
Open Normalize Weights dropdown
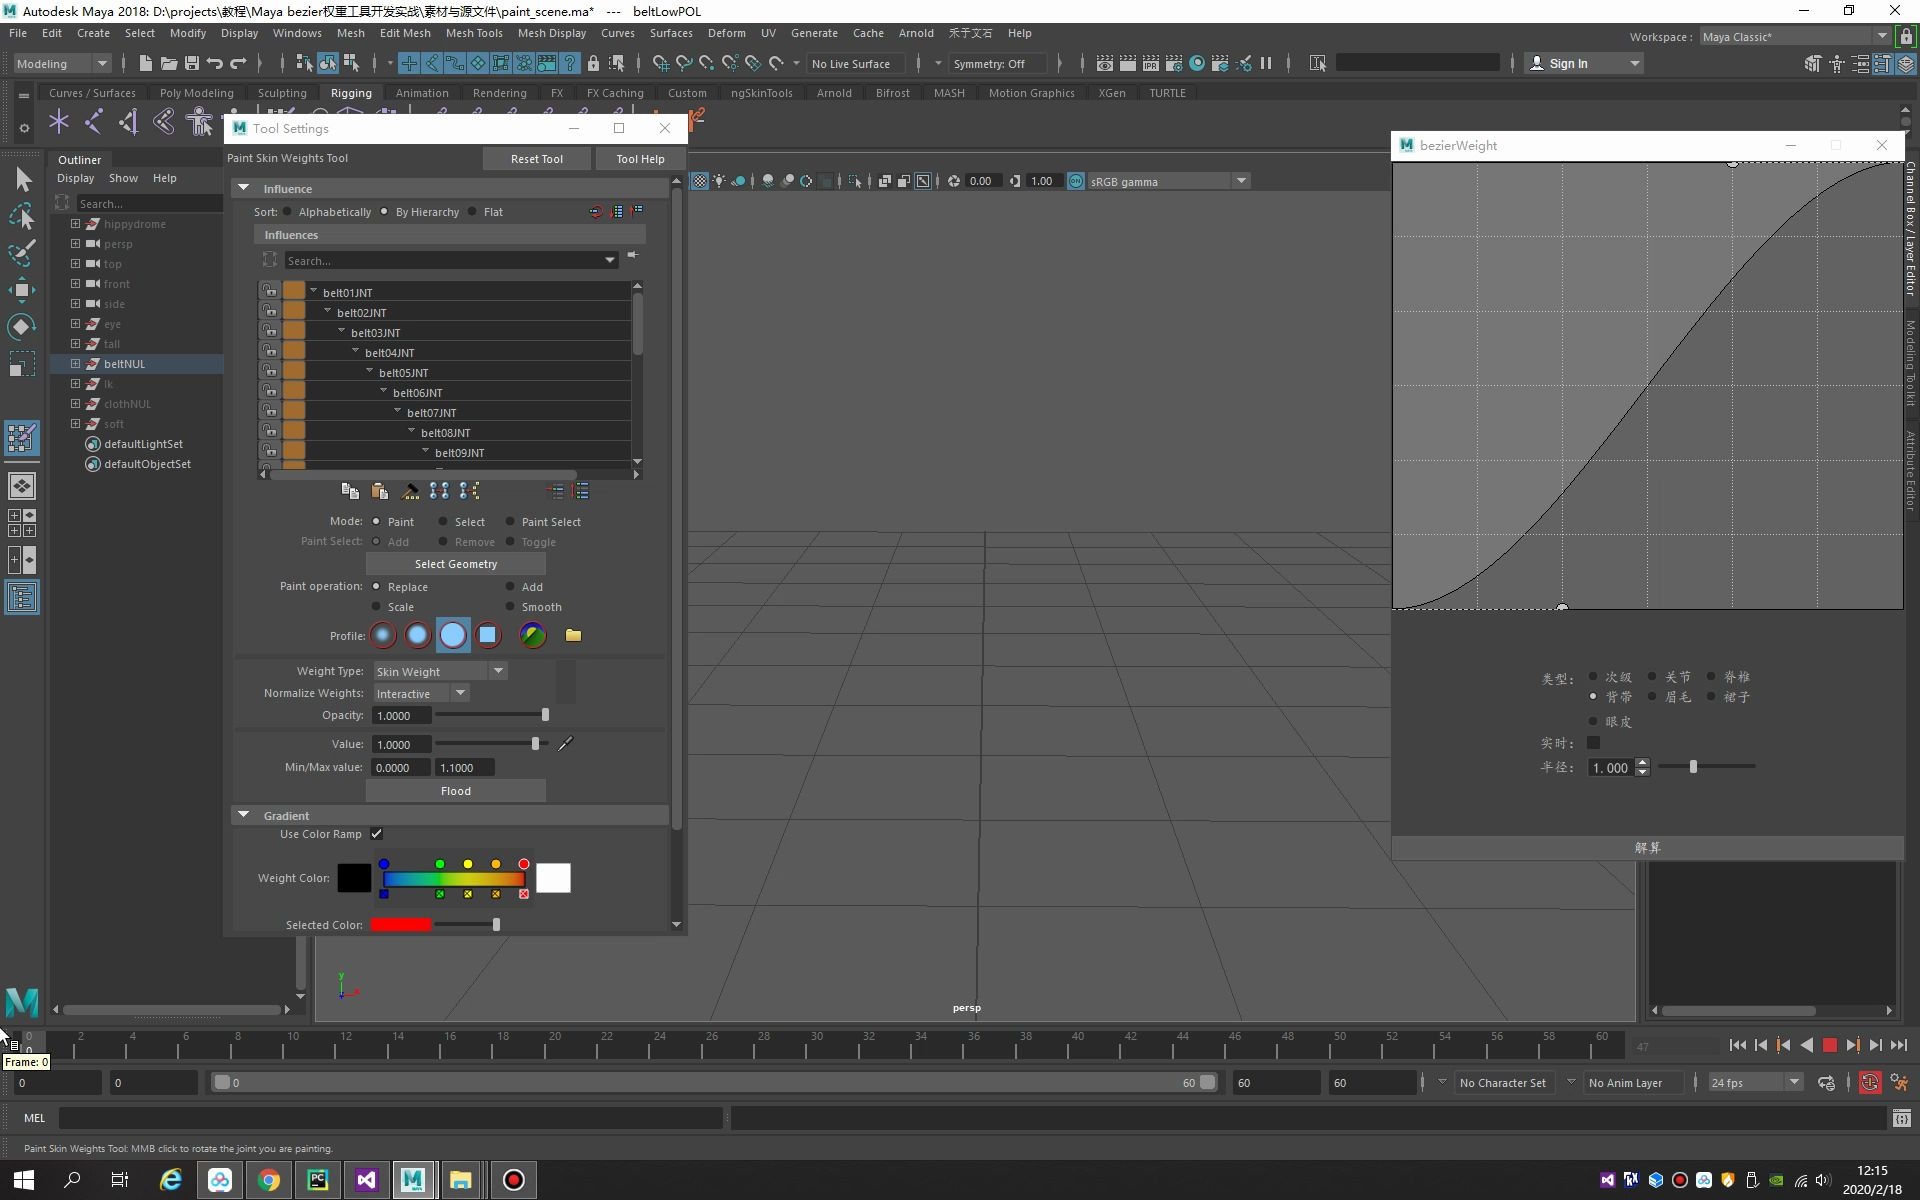pyautogui.click(x=421, y=693)
